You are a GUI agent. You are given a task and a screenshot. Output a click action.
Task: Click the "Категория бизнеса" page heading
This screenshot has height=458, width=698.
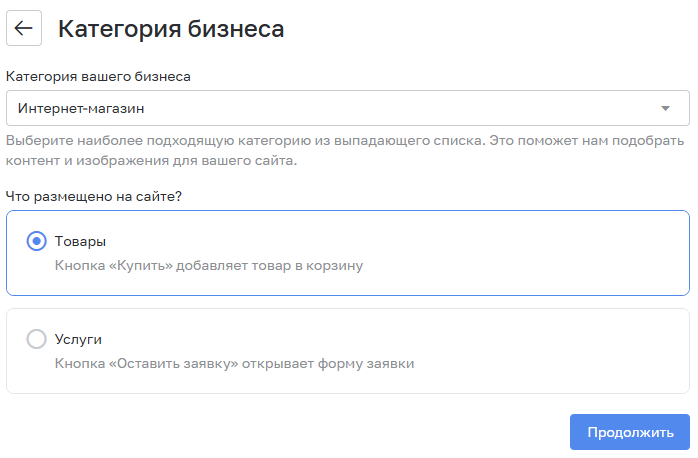coord(171,29)
